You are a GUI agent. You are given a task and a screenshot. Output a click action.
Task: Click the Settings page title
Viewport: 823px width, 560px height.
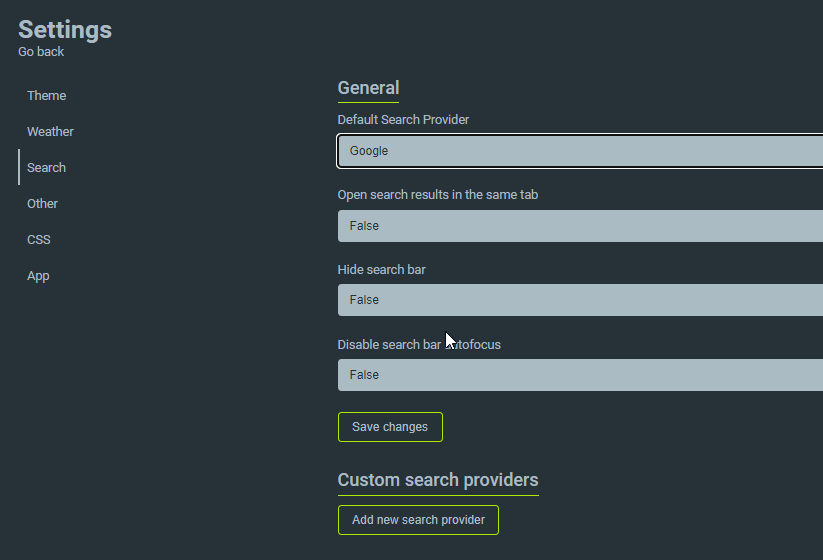(x=65, y=30)
